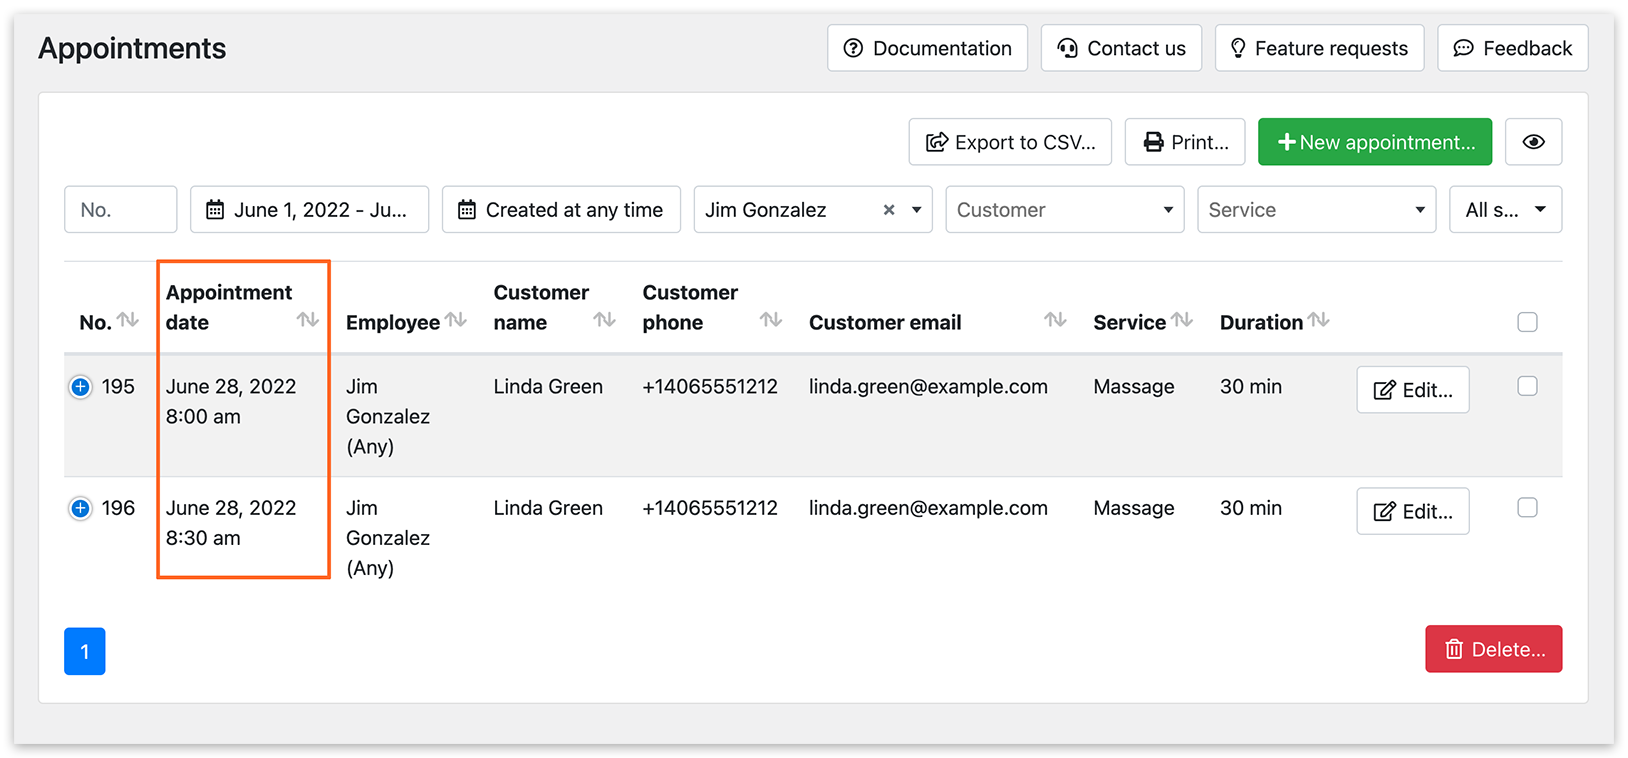Click phone +14065551212 in row 195

tap(710, 386)
